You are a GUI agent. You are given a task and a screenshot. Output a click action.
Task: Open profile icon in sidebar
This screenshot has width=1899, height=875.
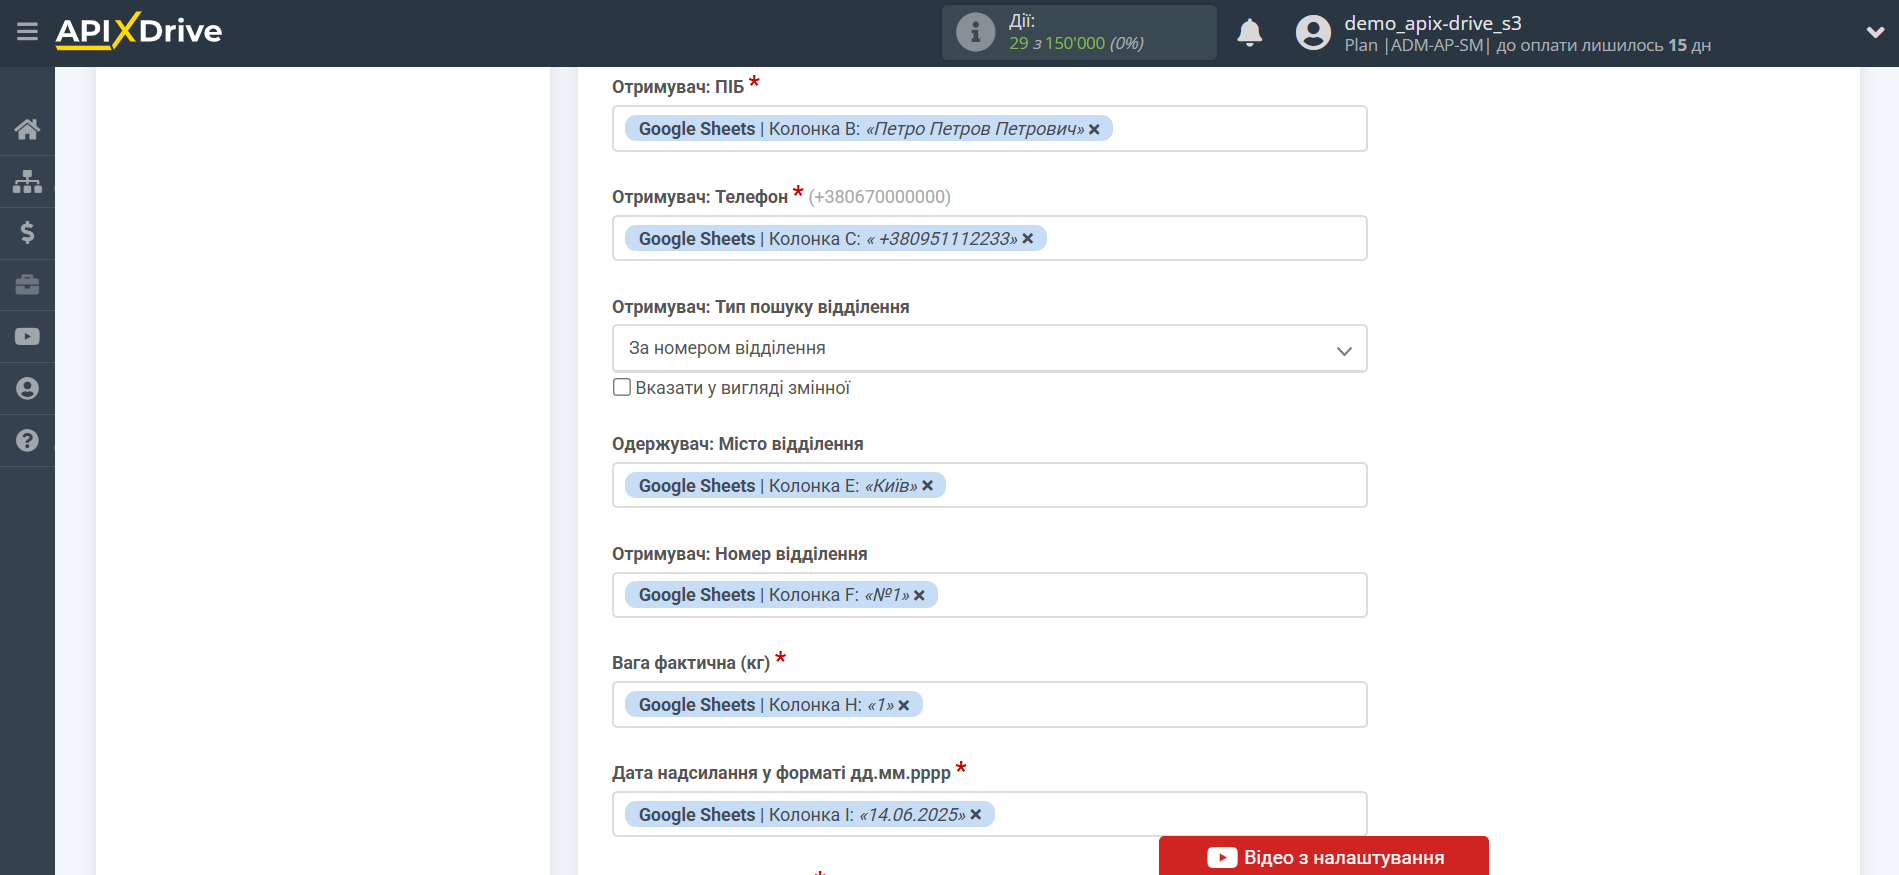tap(27, 389)
